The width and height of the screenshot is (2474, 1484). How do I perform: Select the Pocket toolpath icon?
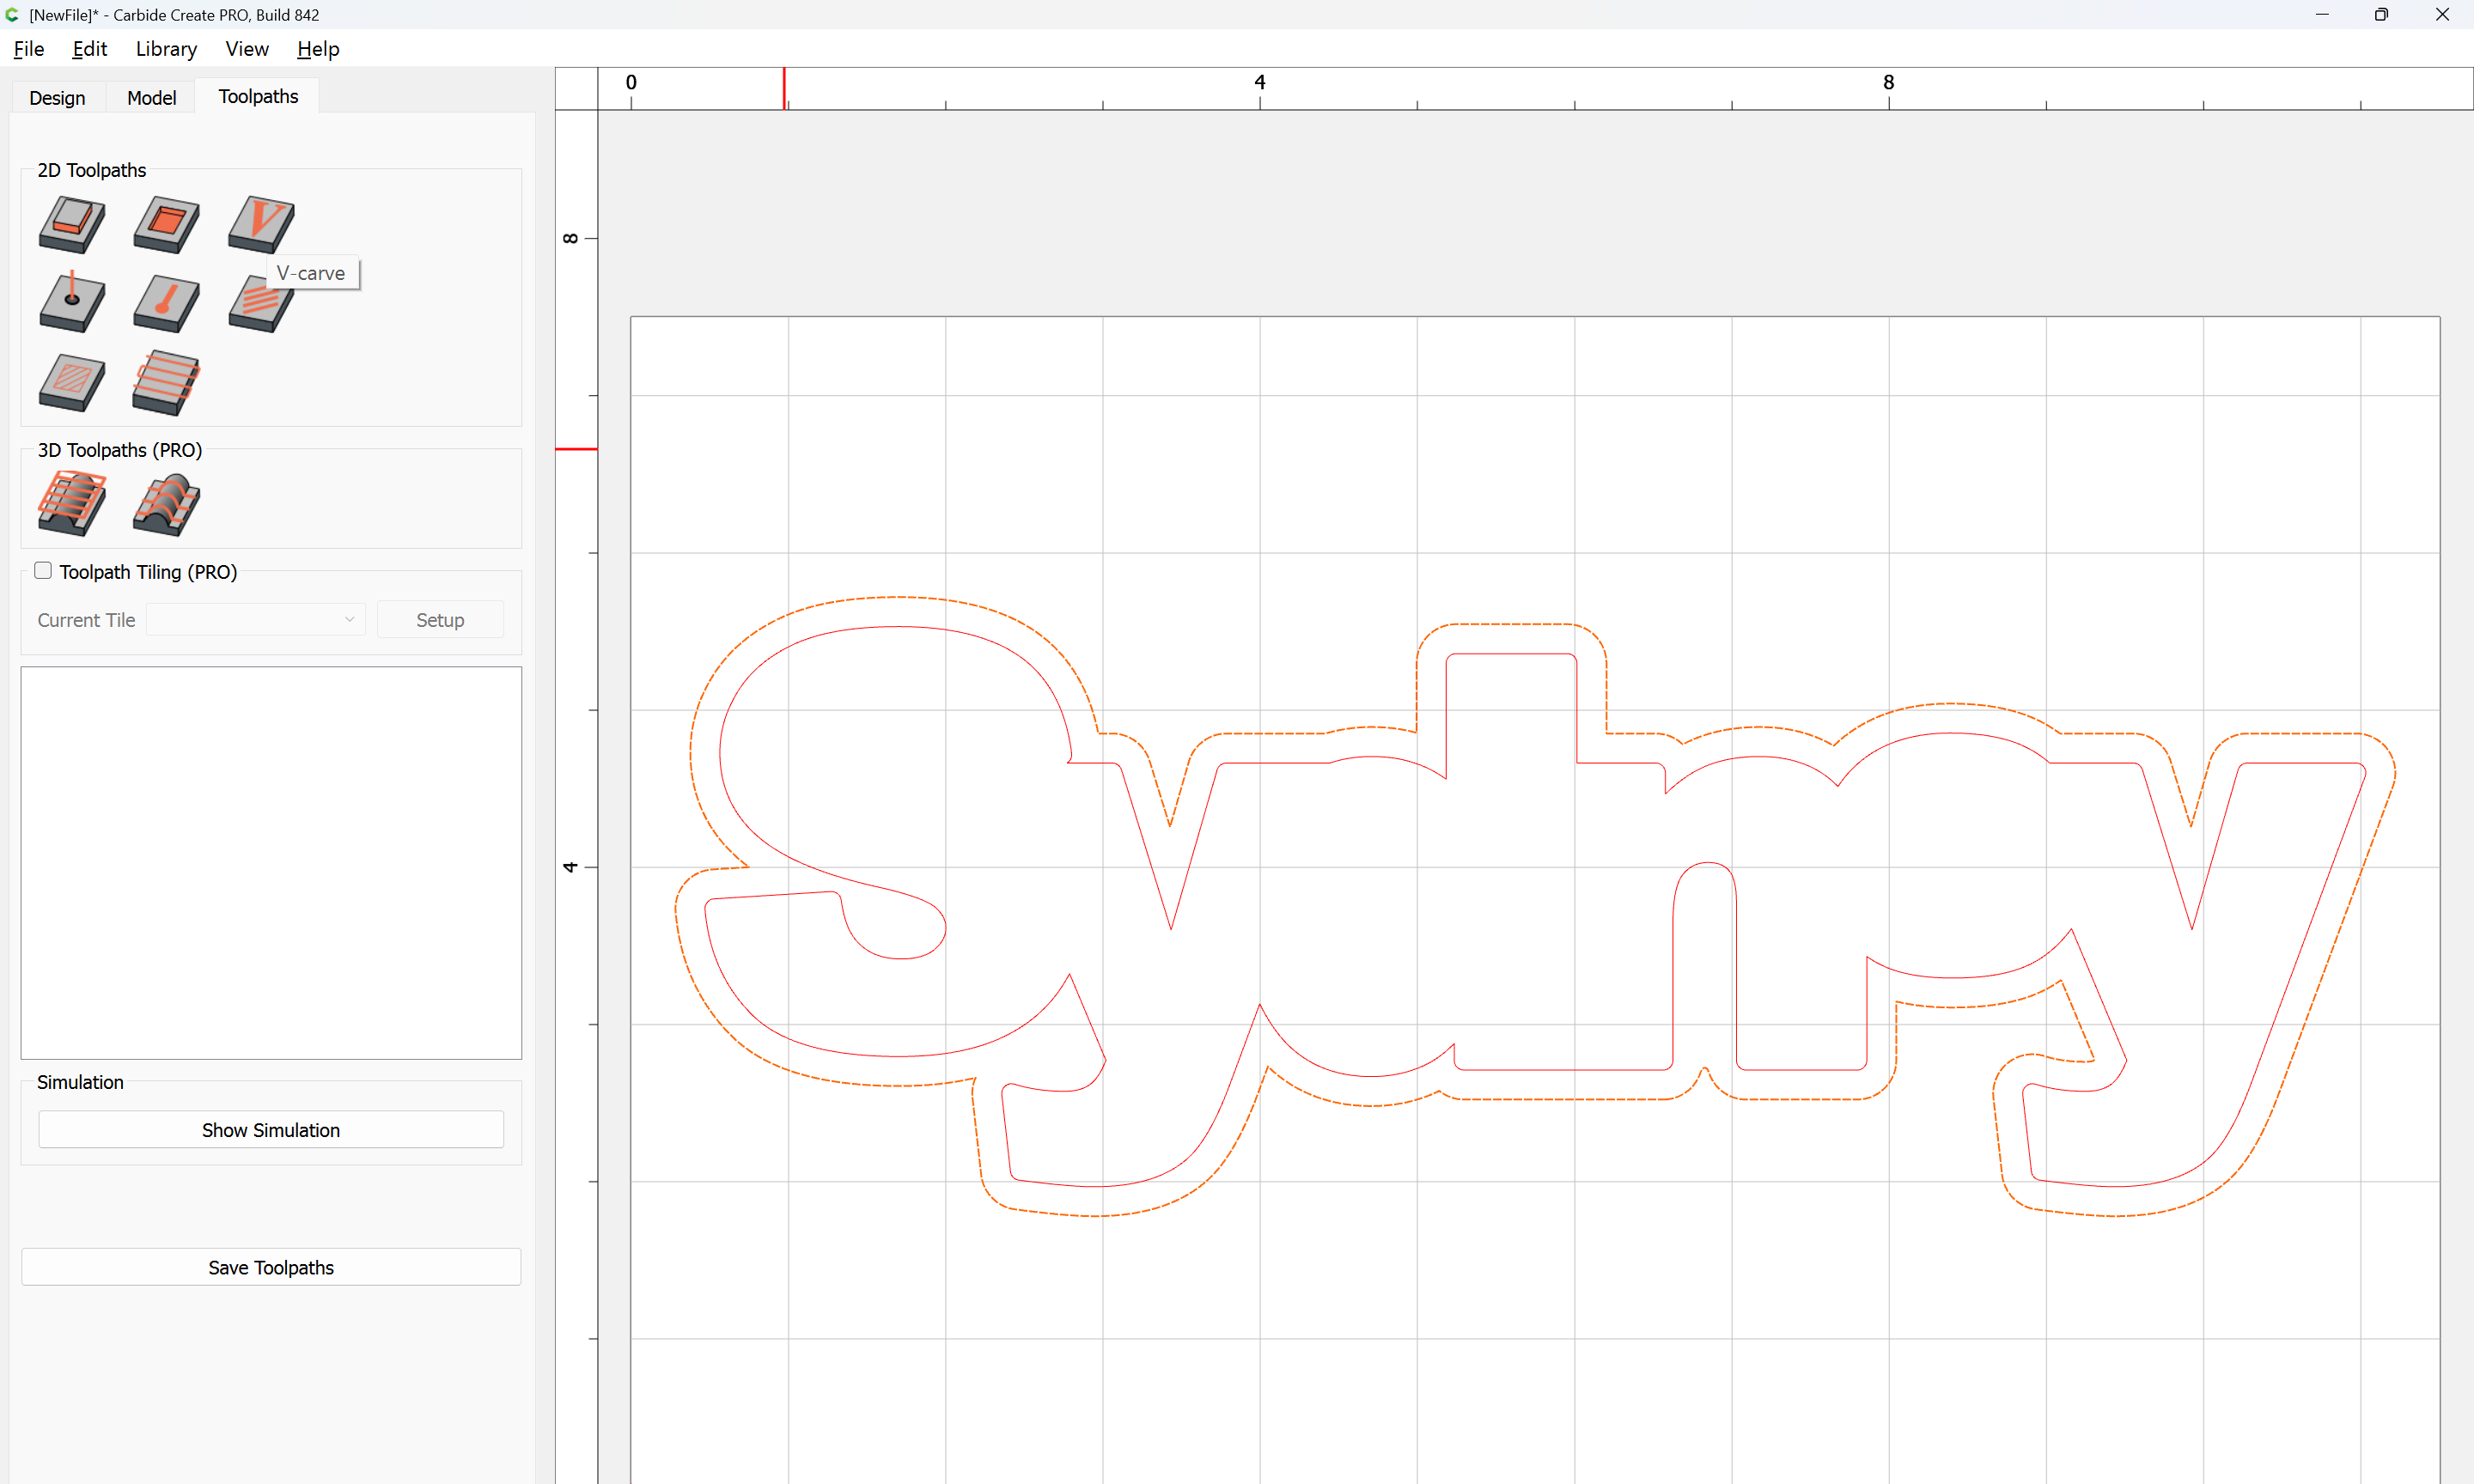pyautogui.click(x=166, y=224)
